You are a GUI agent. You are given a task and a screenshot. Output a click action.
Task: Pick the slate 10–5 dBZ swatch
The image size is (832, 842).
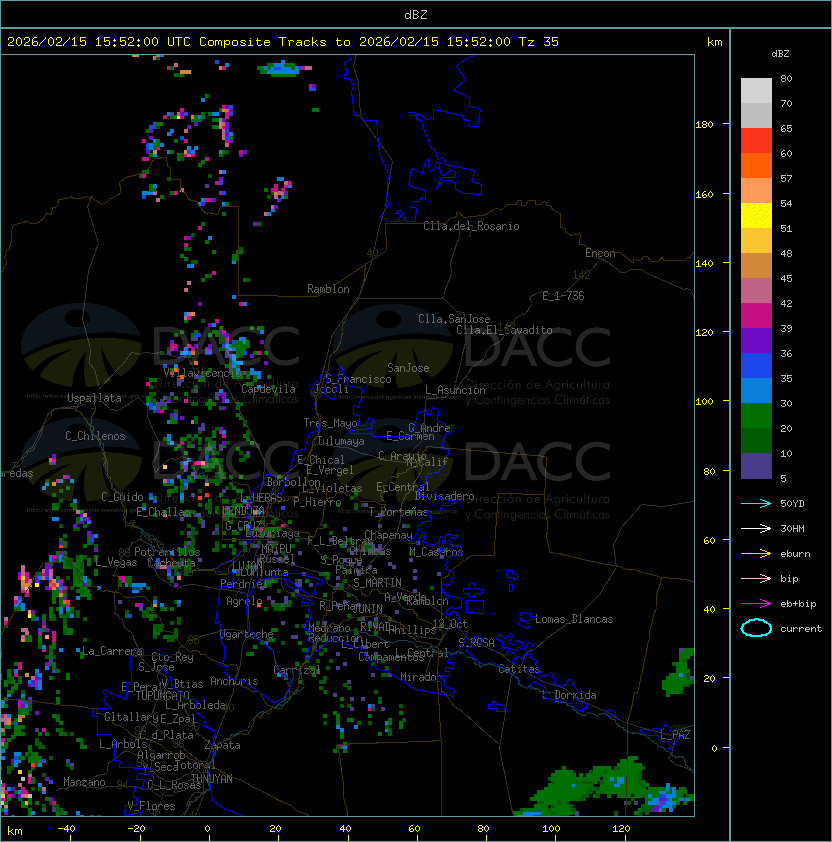[756, 466]
